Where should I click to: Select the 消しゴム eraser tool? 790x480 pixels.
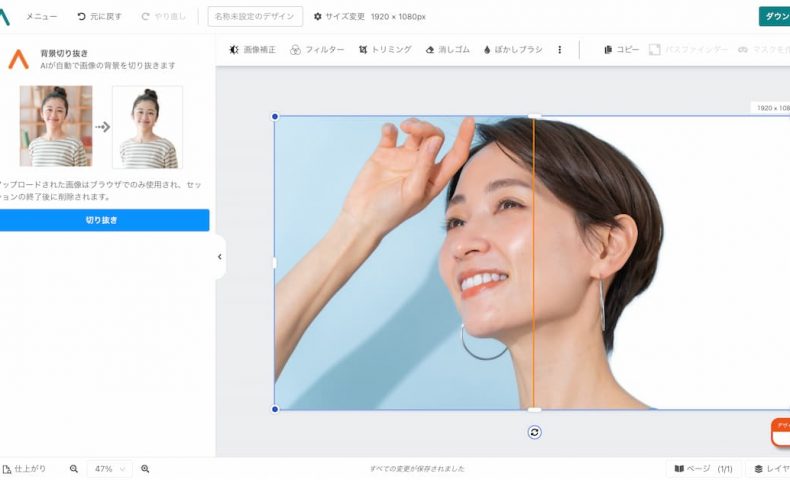[447, 49]
